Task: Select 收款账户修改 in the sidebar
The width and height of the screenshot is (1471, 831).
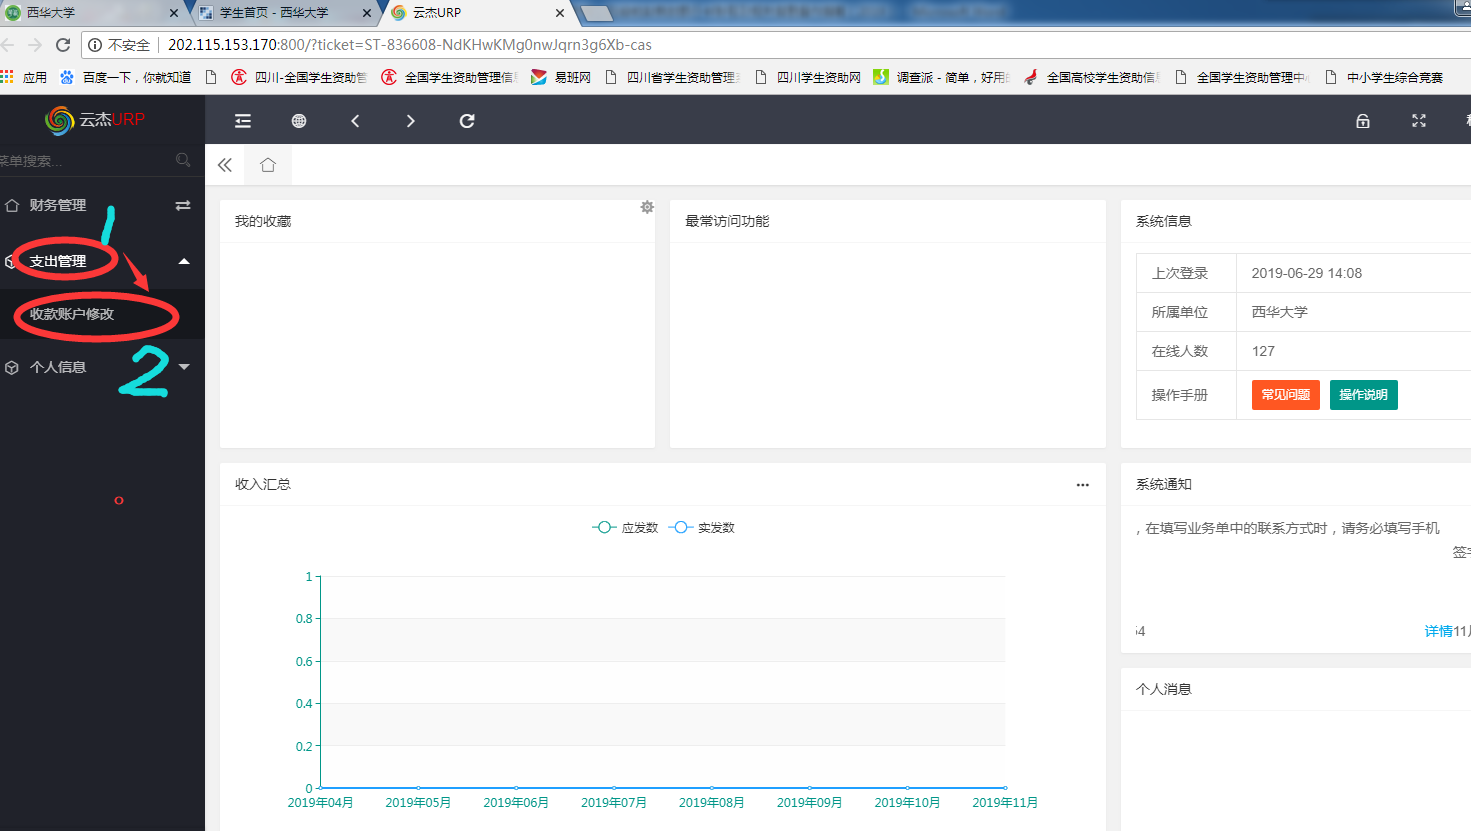Action: tap(72, 314)
